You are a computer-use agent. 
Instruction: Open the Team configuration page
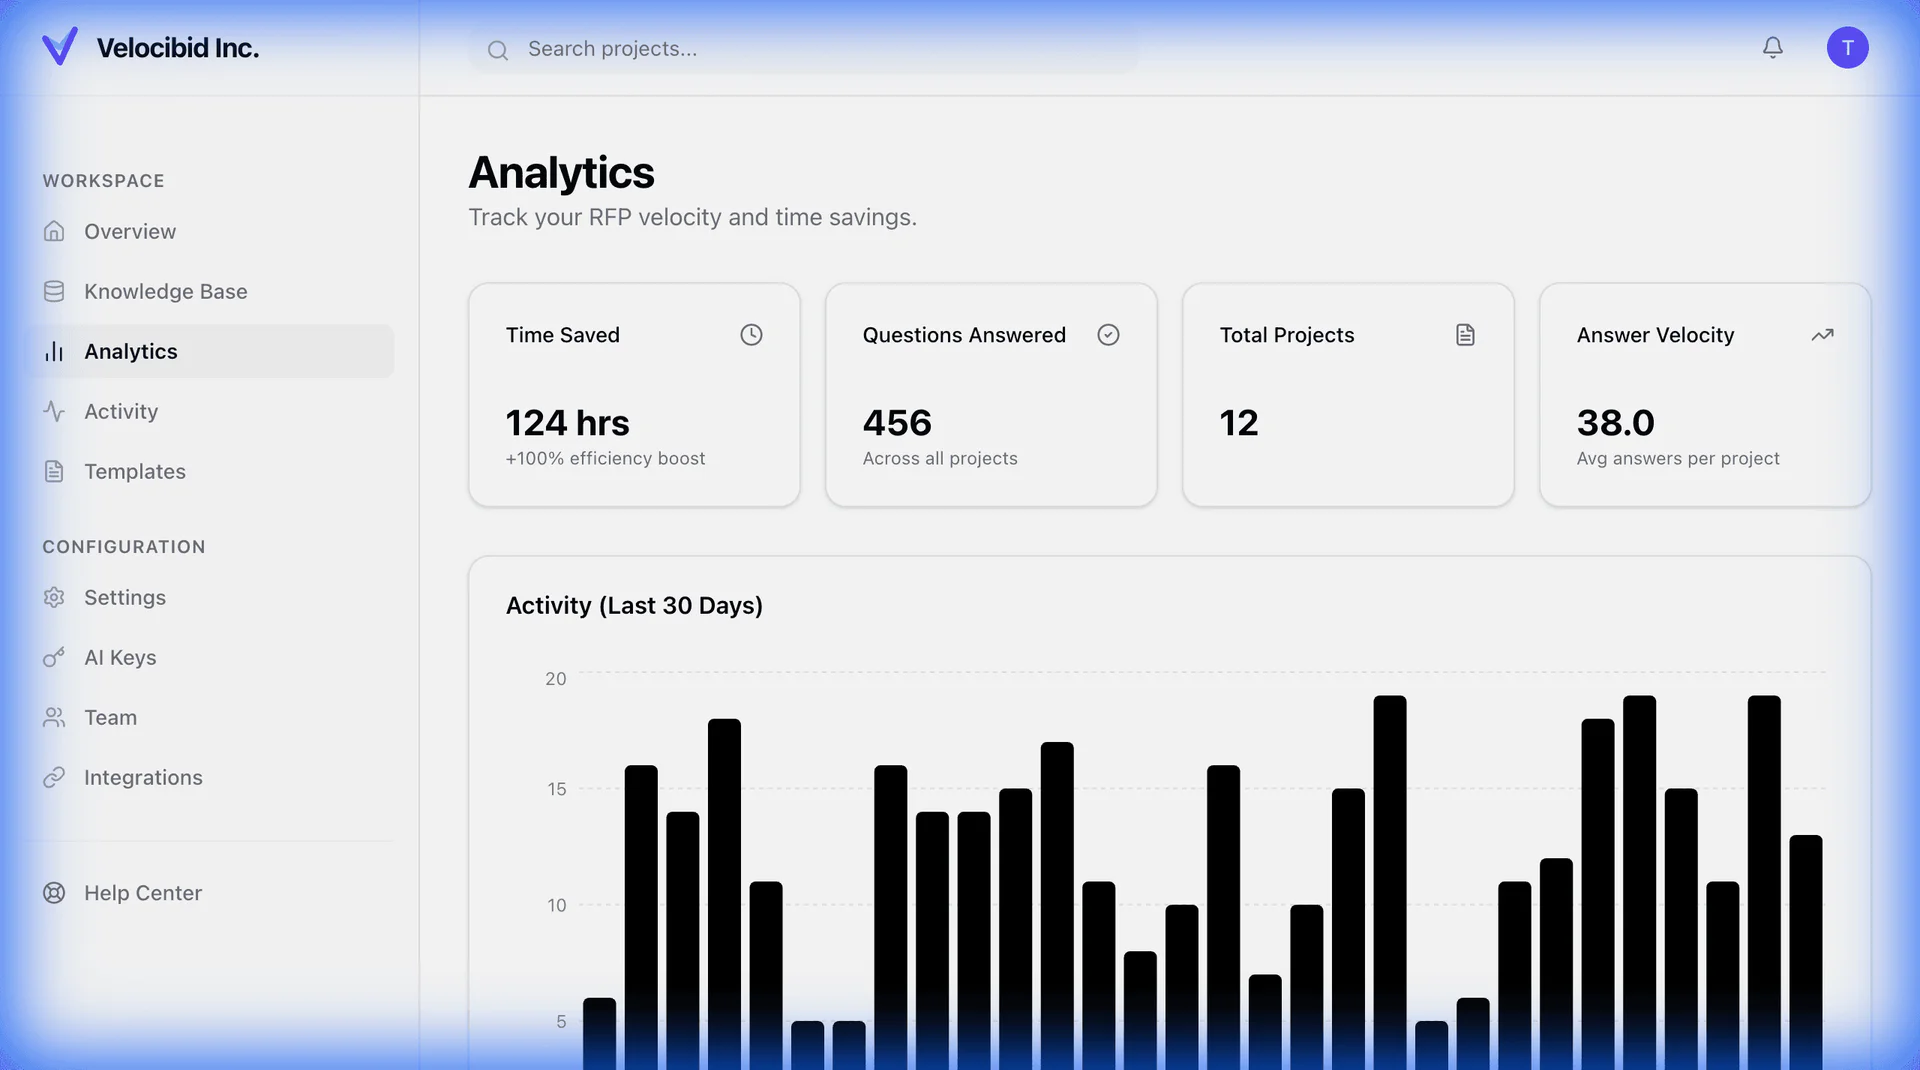(110, 717)
